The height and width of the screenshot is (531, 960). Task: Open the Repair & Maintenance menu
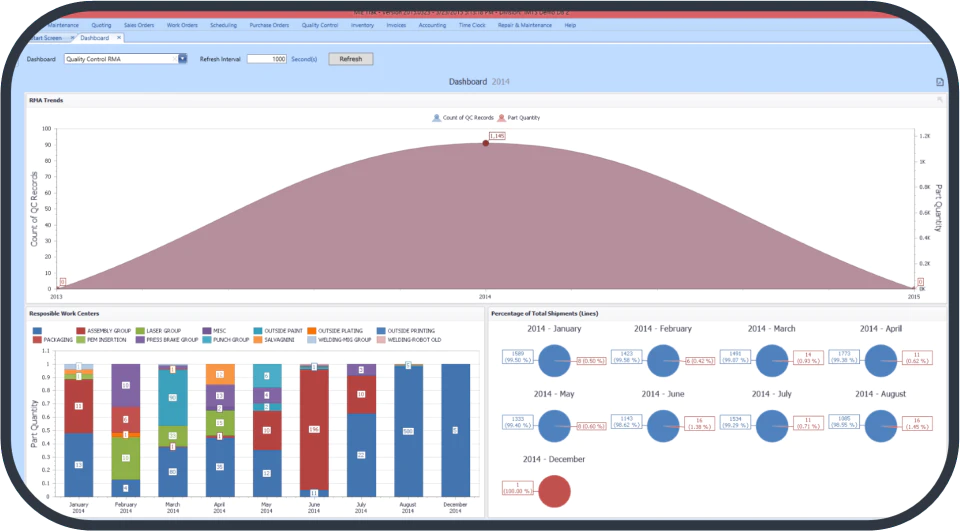(525, 25)
